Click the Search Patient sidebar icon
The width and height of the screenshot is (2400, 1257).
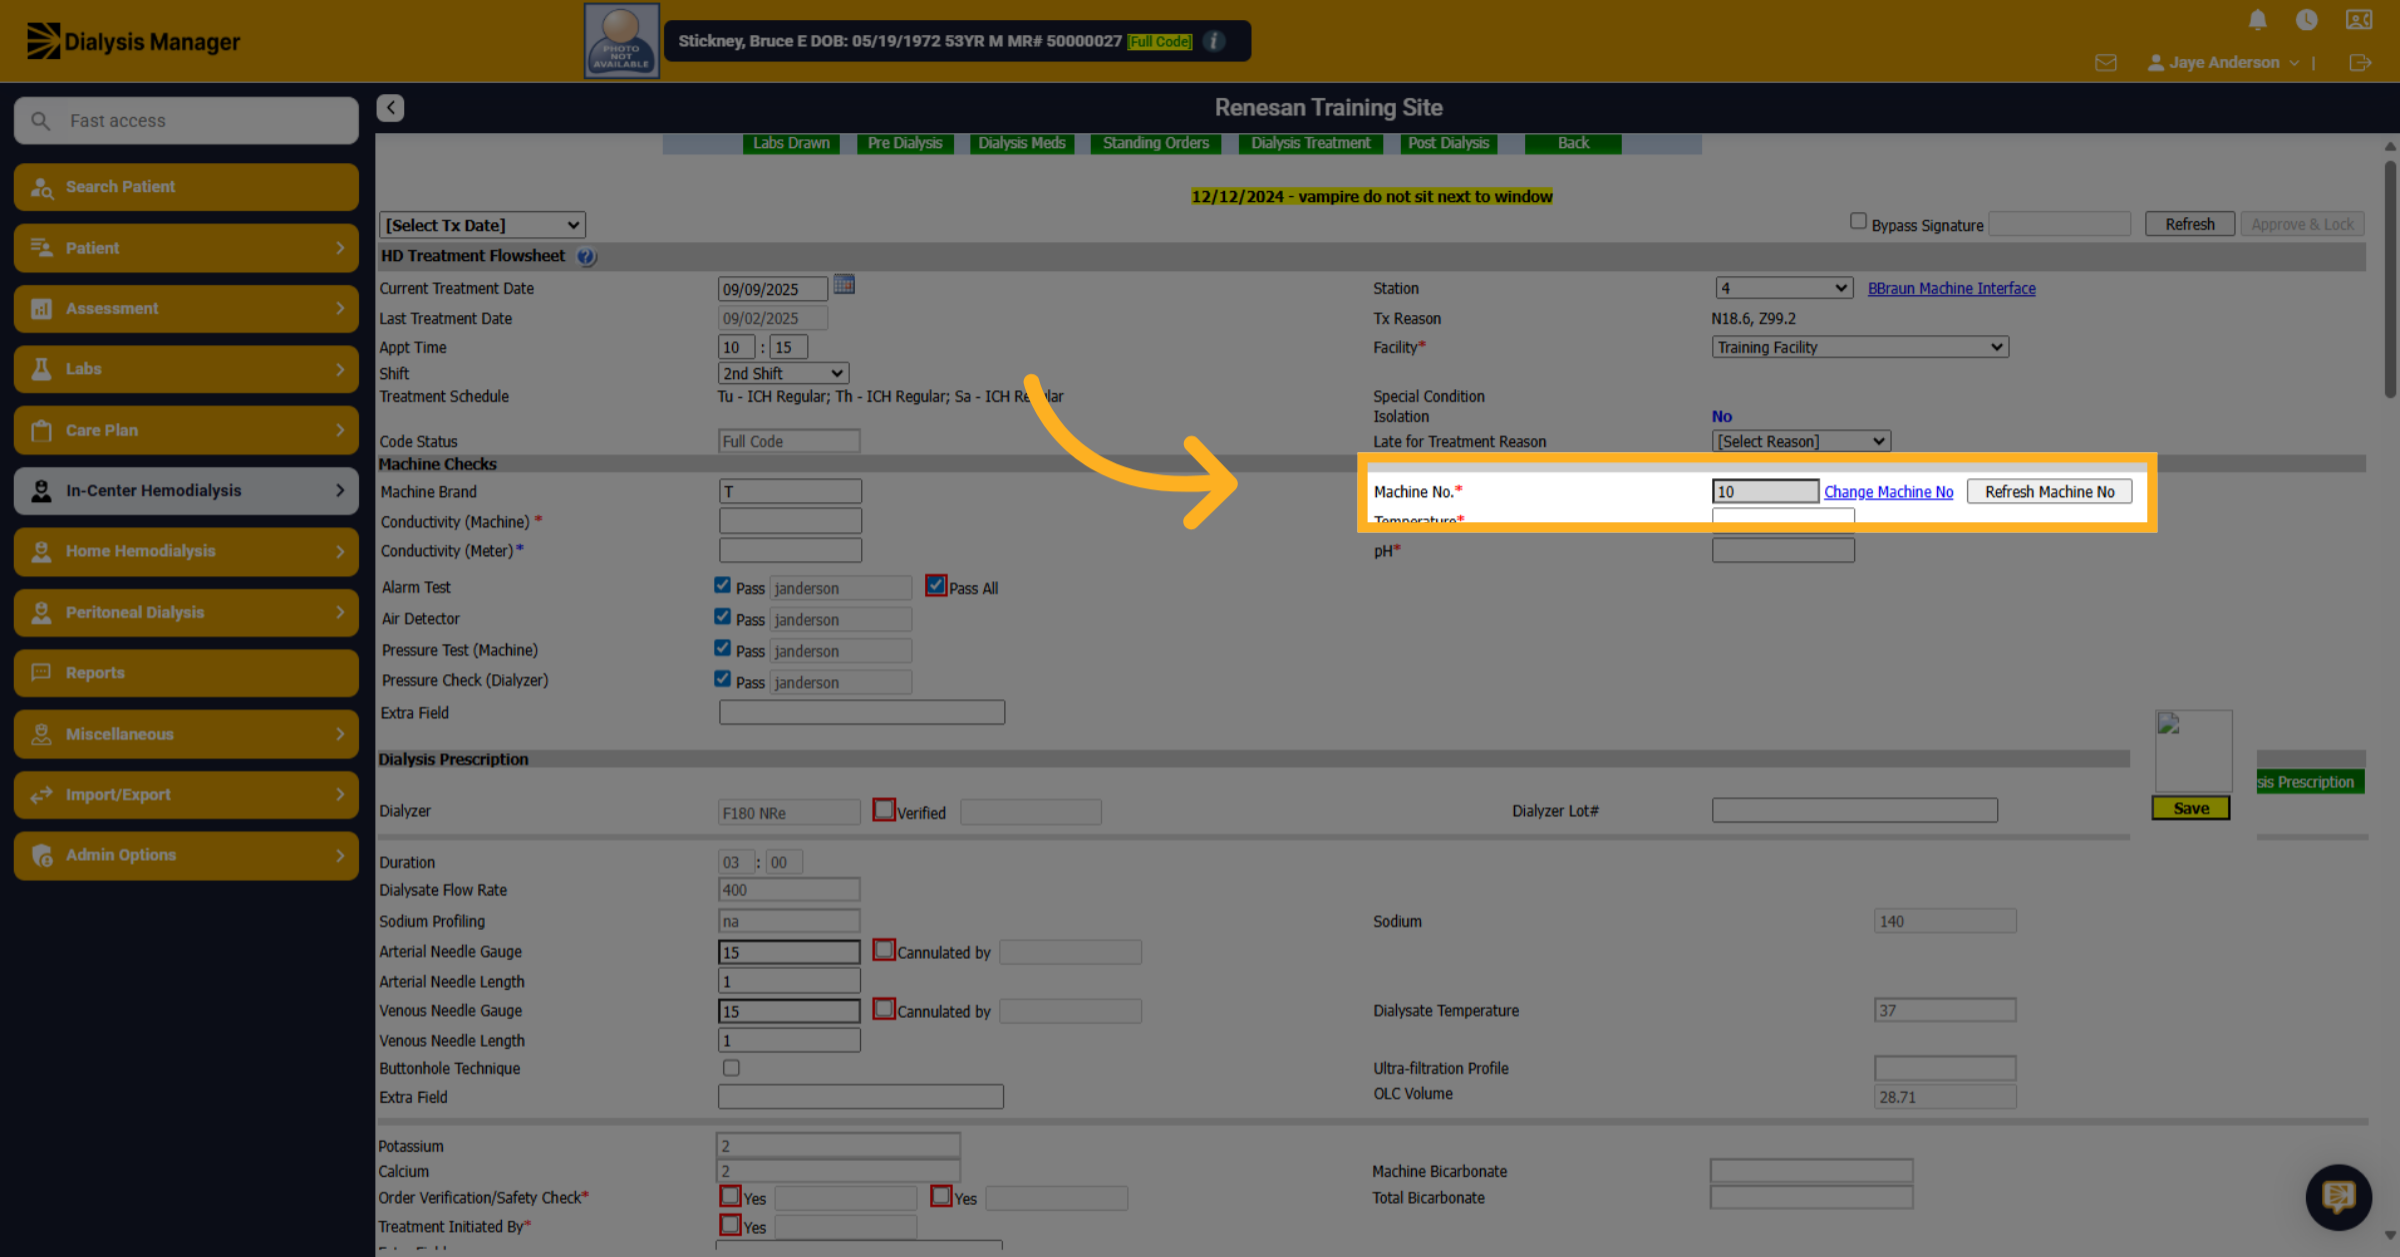pos(42,187)
